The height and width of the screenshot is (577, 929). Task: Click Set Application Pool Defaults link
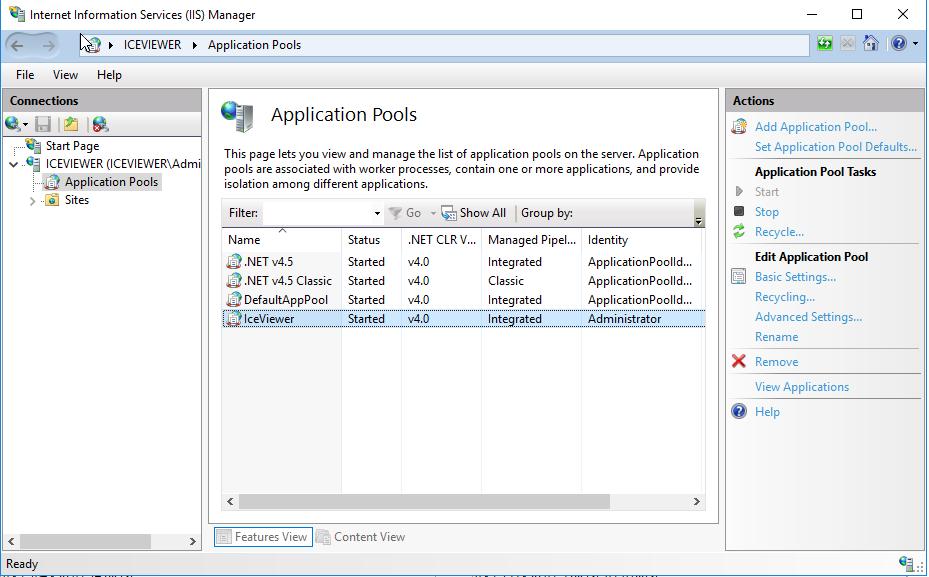coord(835,147)
